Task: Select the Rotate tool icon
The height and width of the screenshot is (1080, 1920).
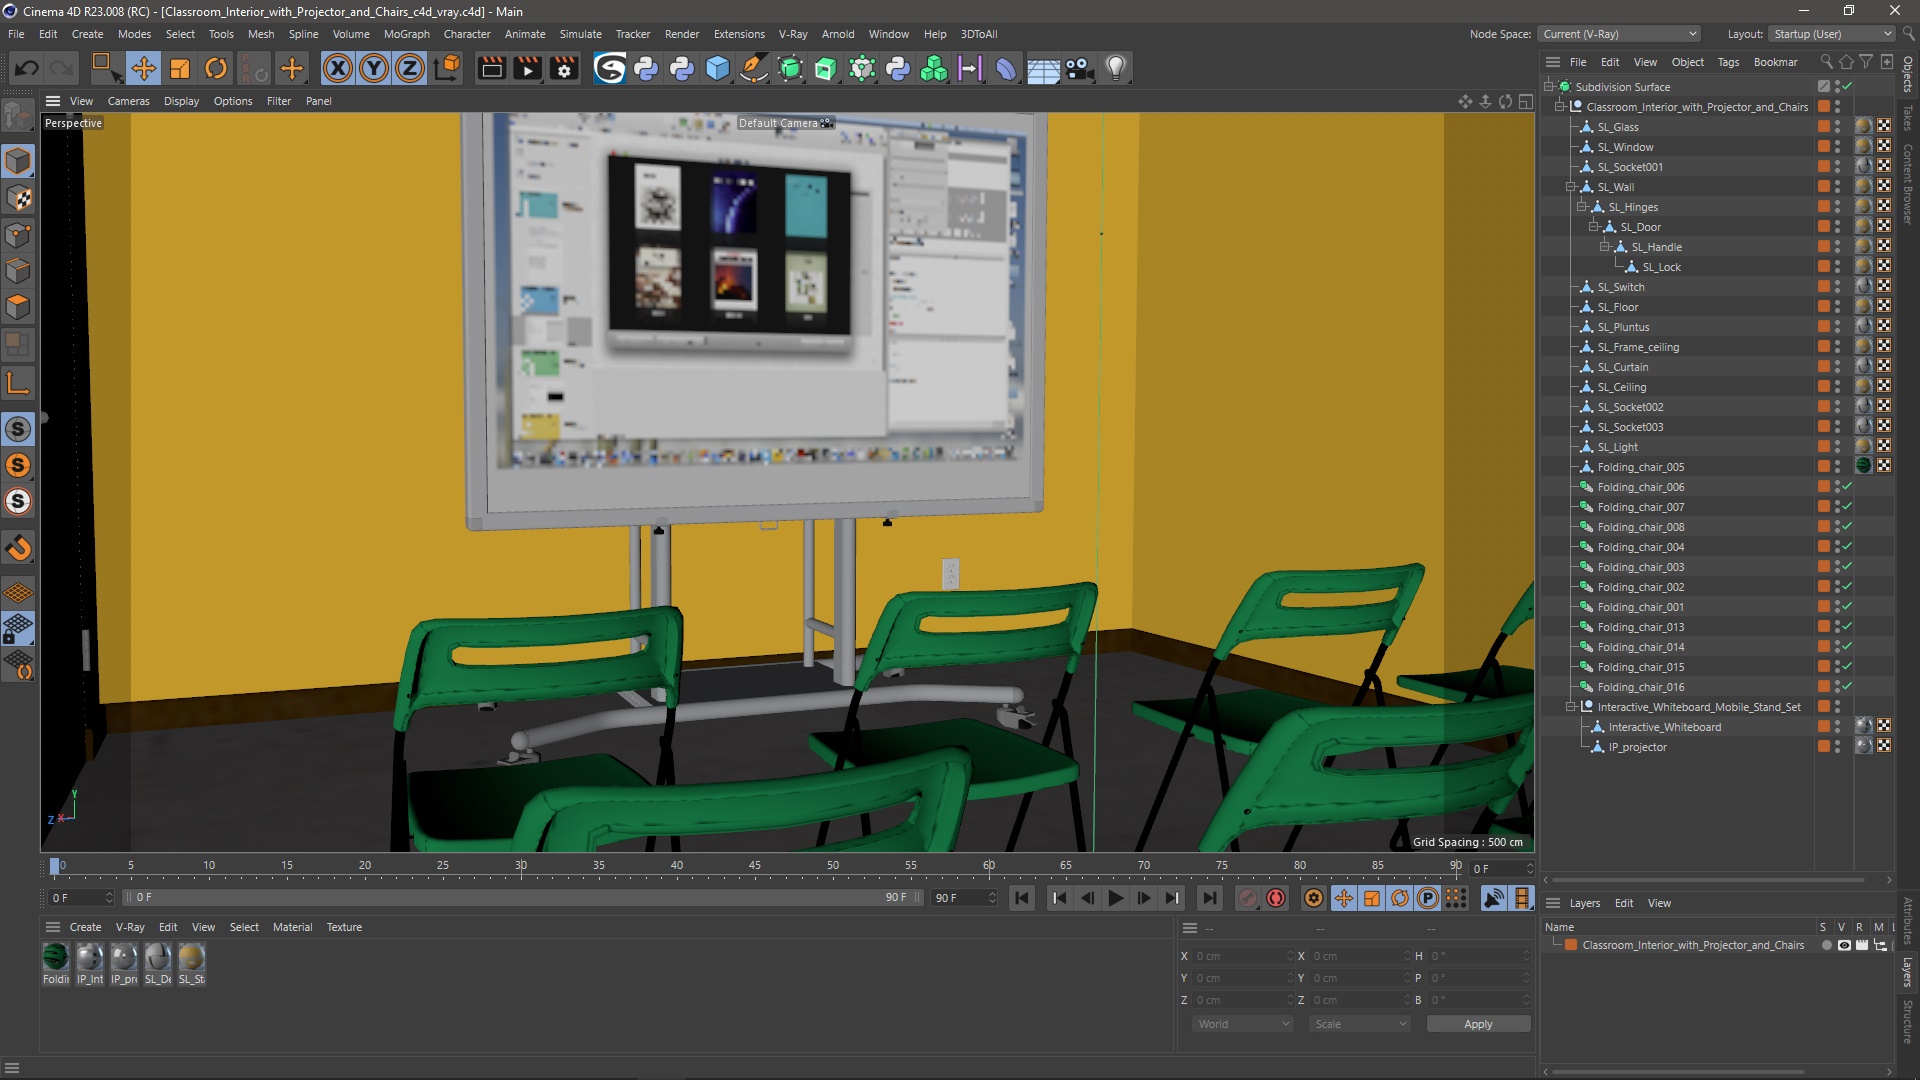Action: (x=215, y=68)
